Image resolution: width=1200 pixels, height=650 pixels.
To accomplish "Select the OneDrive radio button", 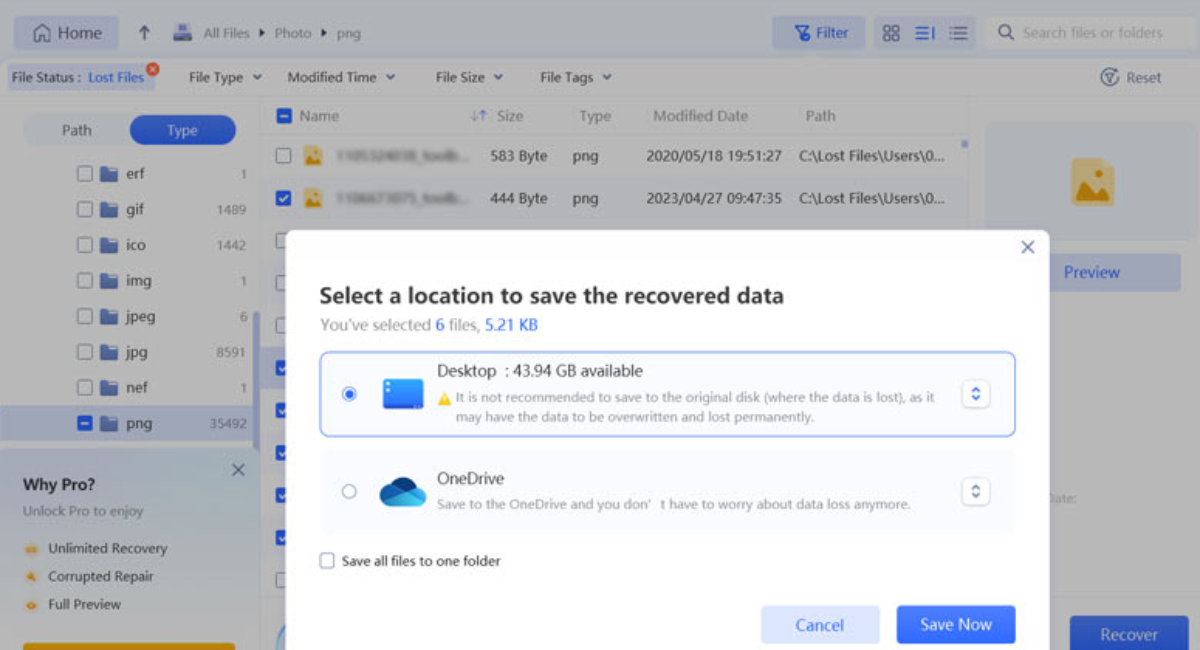I will click(349, 491).
